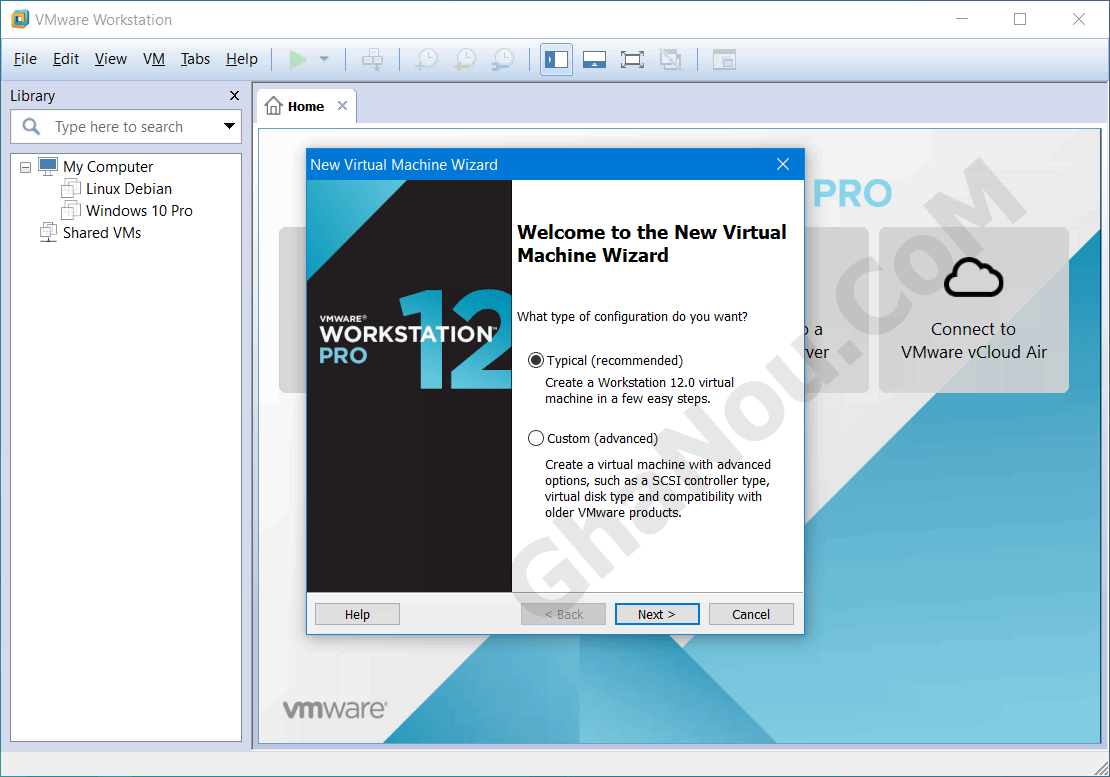Select Shared VMs in the Library

tap(101, 233)
